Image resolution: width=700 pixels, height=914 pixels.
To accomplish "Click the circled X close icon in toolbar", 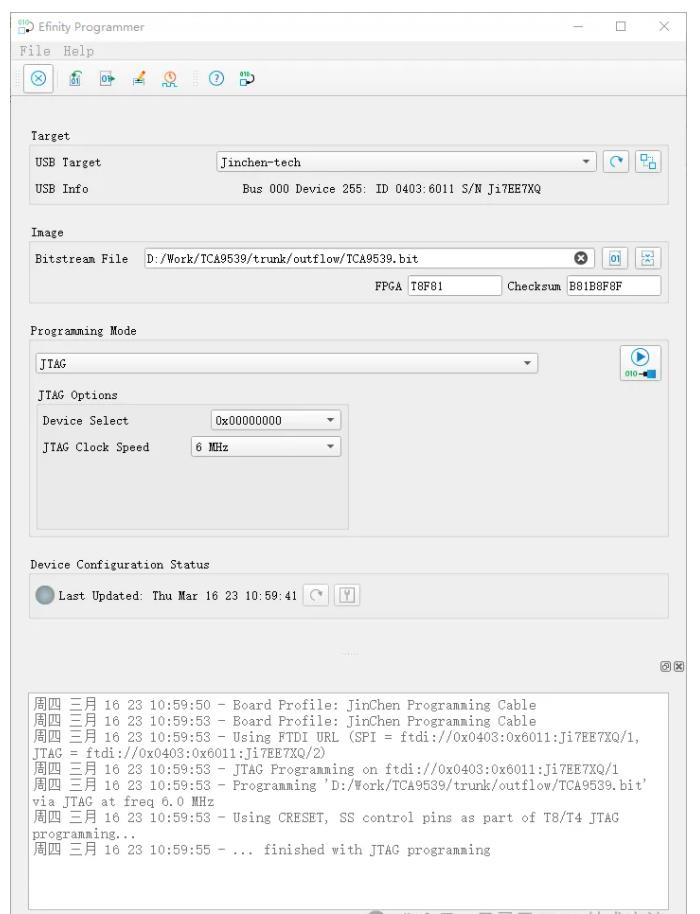I will 38,78.
